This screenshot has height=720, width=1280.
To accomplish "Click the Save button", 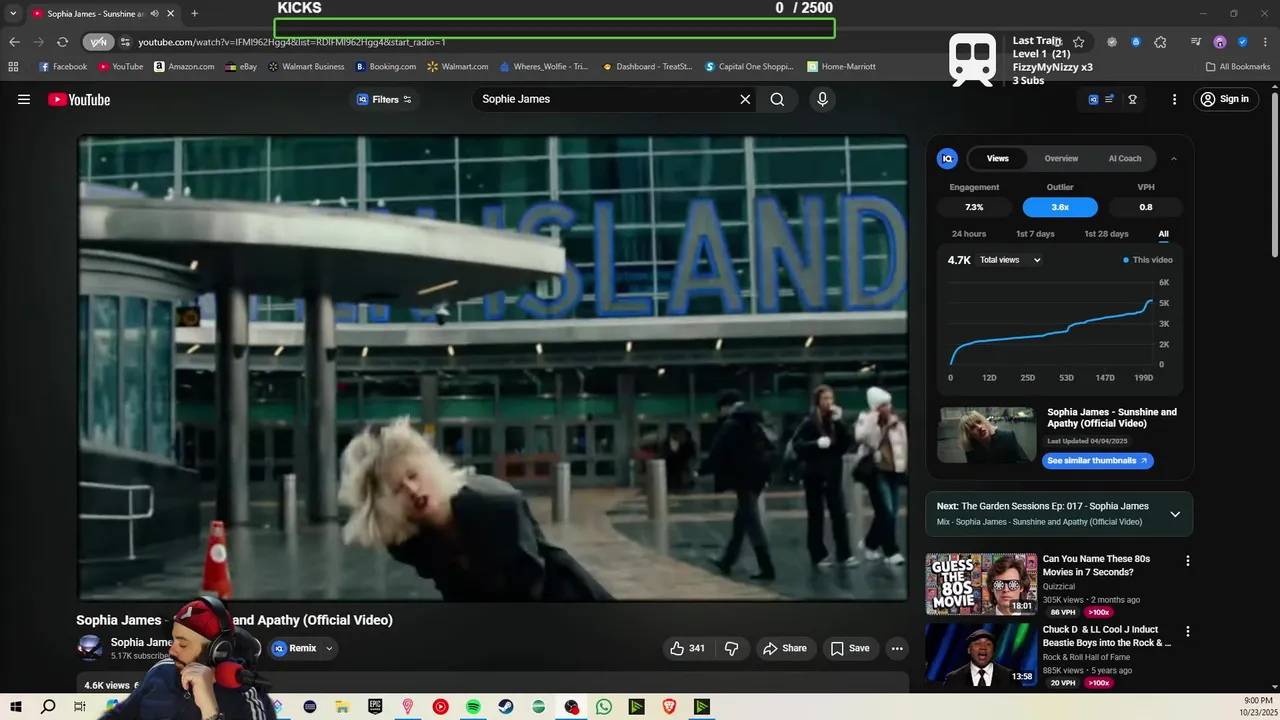I will point(850,648).
